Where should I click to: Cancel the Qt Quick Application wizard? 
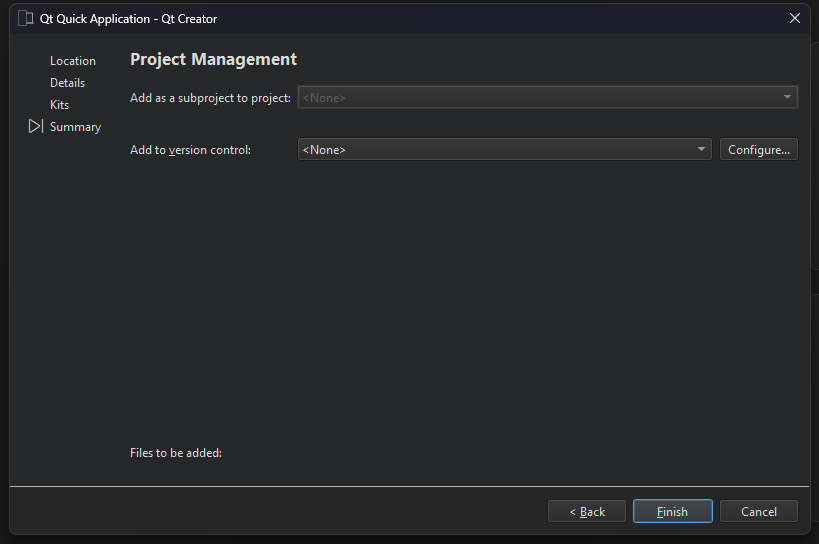click(758, 511)
